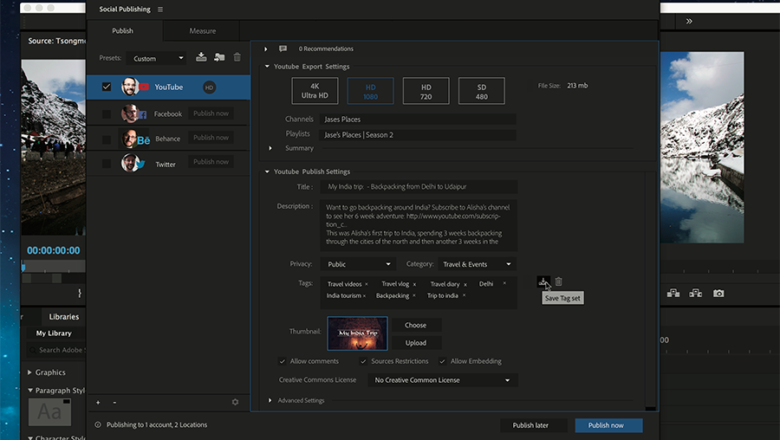Click the blue playhead in source monitor

(23, 268)
